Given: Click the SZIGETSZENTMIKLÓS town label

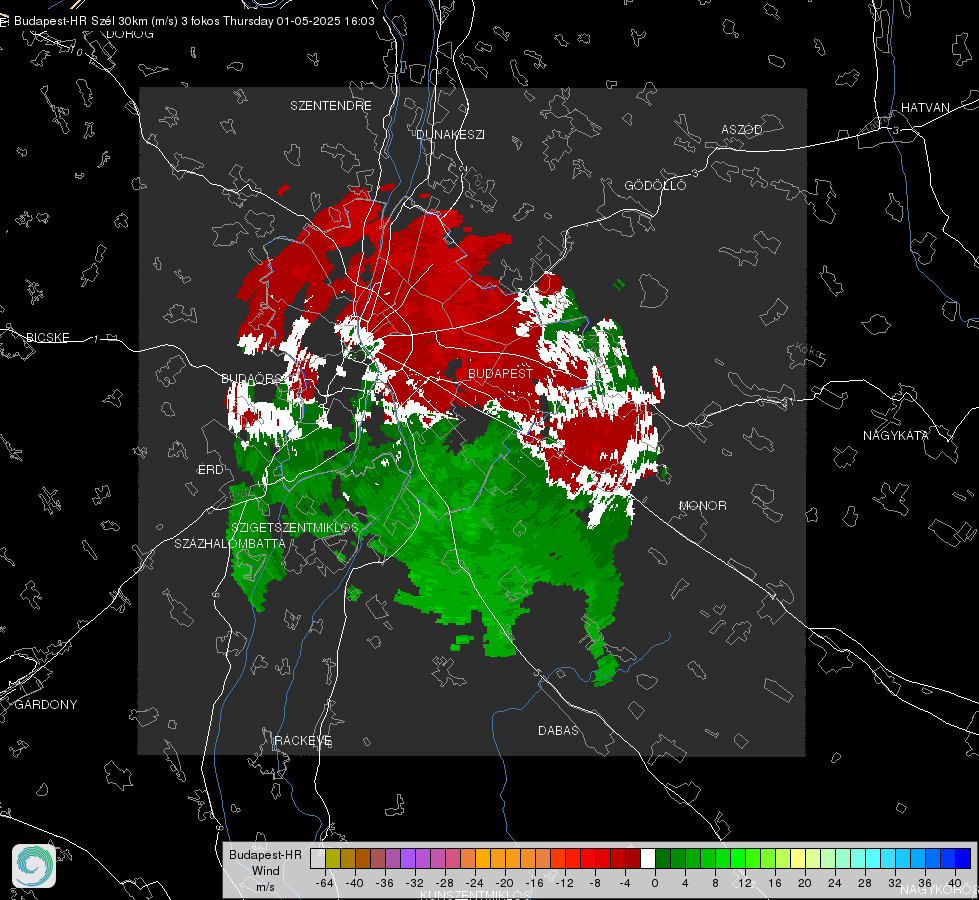Looking at the screenshot, I should tap(295, 528).
